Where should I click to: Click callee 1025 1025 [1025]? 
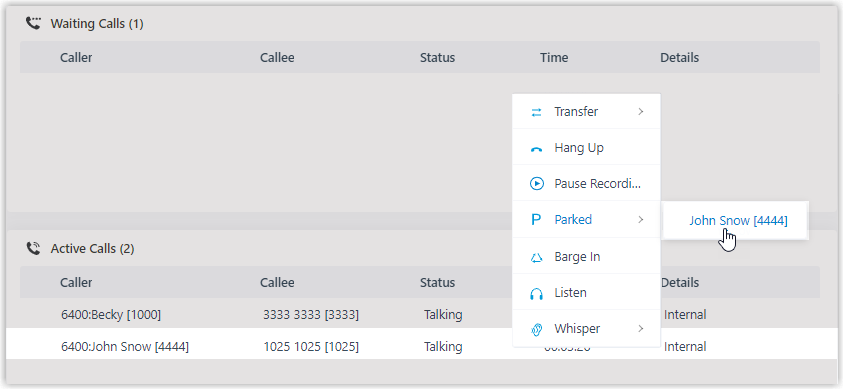(311, 346)
